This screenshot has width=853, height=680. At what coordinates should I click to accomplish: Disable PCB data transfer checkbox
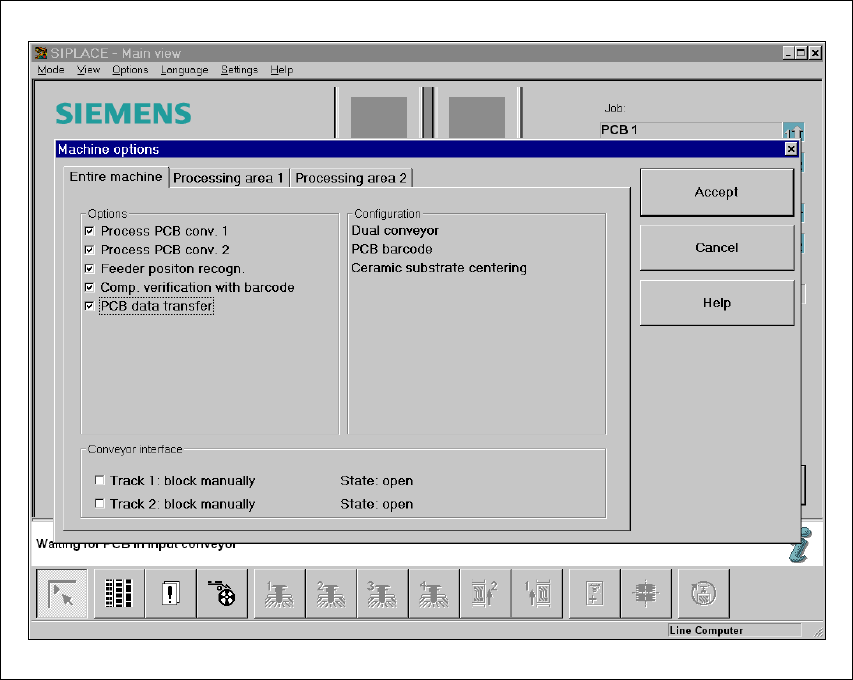point(89,306)
